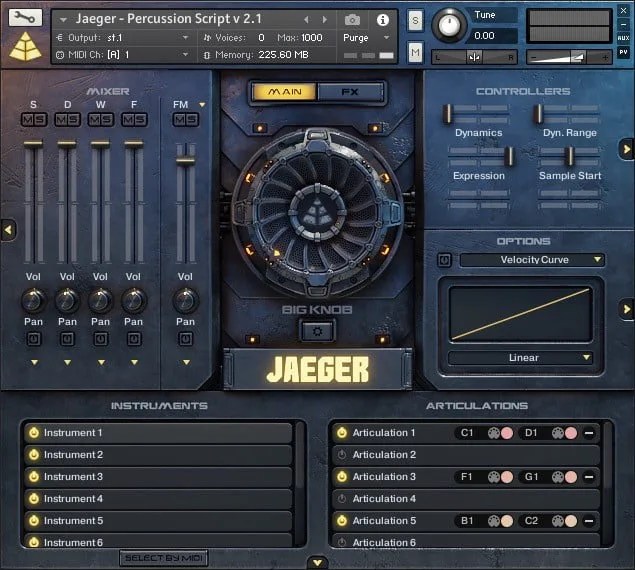Switch to the MAIN tab
635x570 pixels.
pyautogui.click(x=284, y=92)
